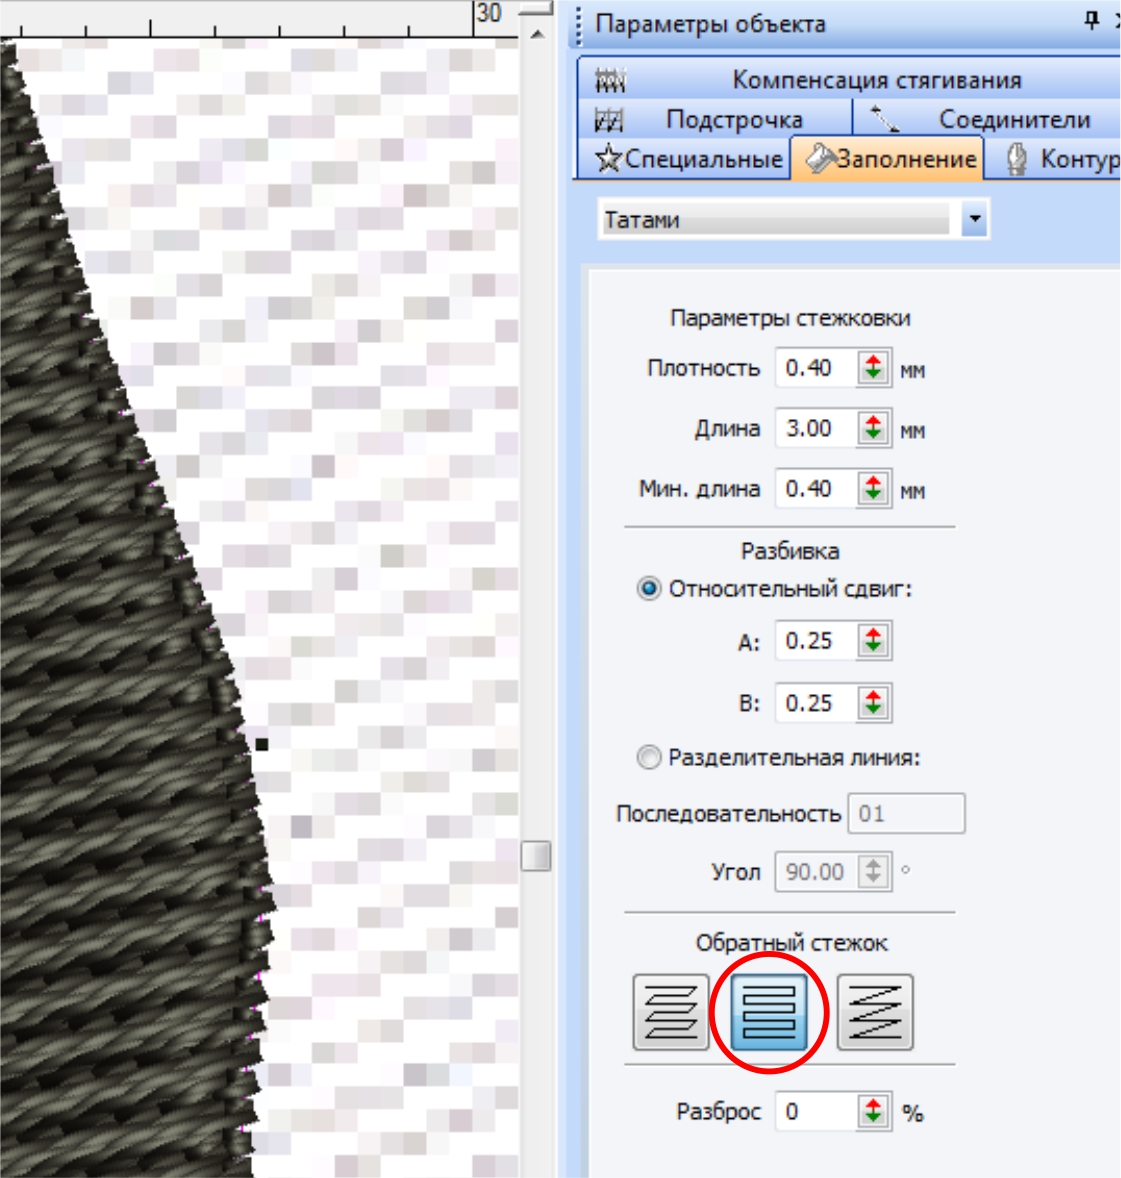Select the Разделительная линия radio button
The width and height of the screenshot is (1121, 1178).
649,758
